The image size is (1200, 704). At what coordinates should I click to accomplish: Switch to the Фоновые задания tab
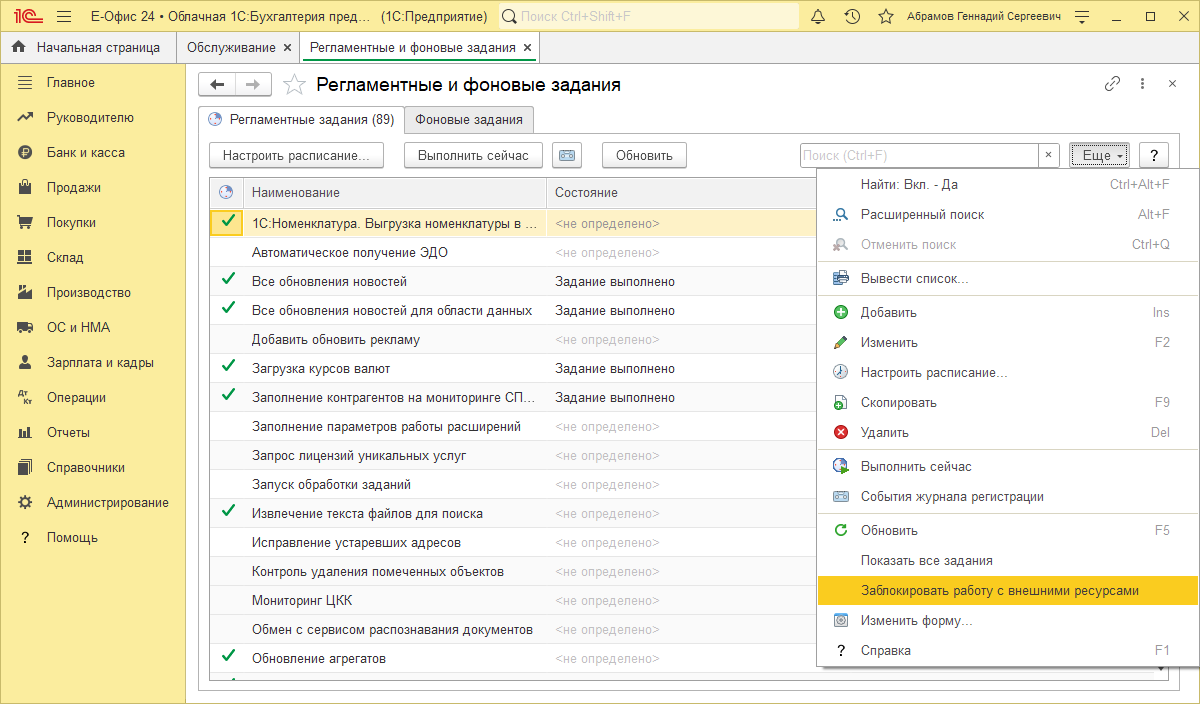469,119
